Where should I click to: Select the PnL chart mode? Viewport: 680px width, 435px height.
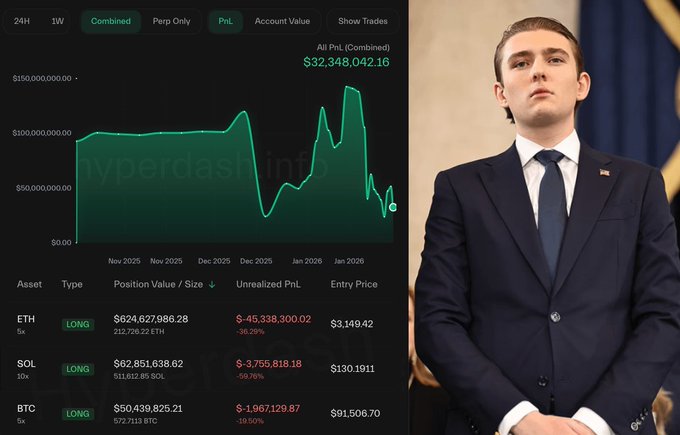(226, 21)
